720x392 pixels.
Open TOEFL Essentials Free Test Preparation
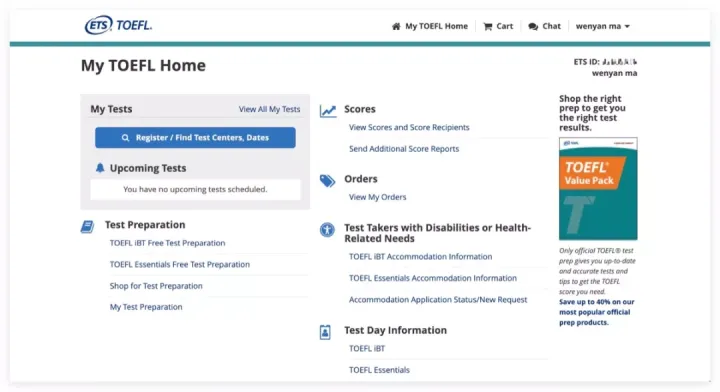[180, 264]
